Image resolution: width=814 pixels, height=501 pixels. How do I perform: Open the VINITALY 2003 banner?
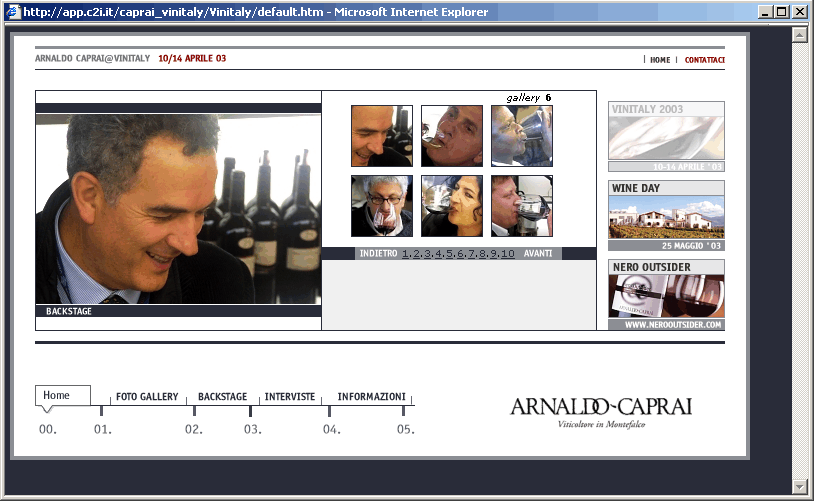[666, 136]
